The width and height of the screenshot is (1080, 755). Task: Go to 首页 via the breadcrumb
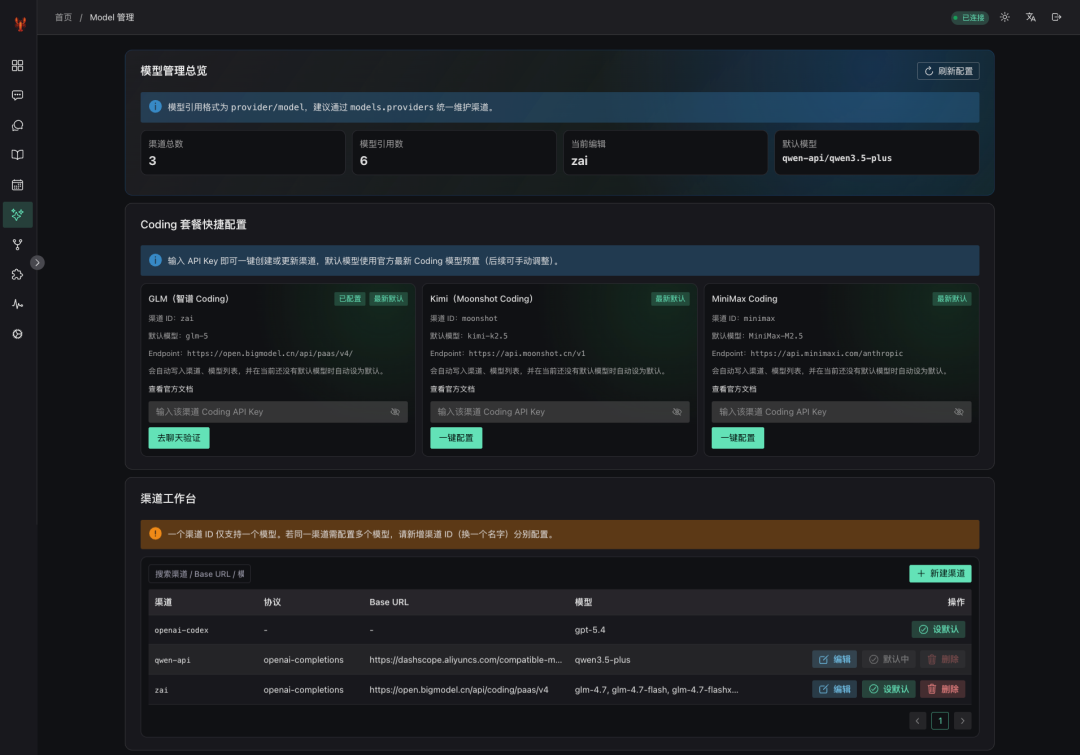tap(62, 17)
